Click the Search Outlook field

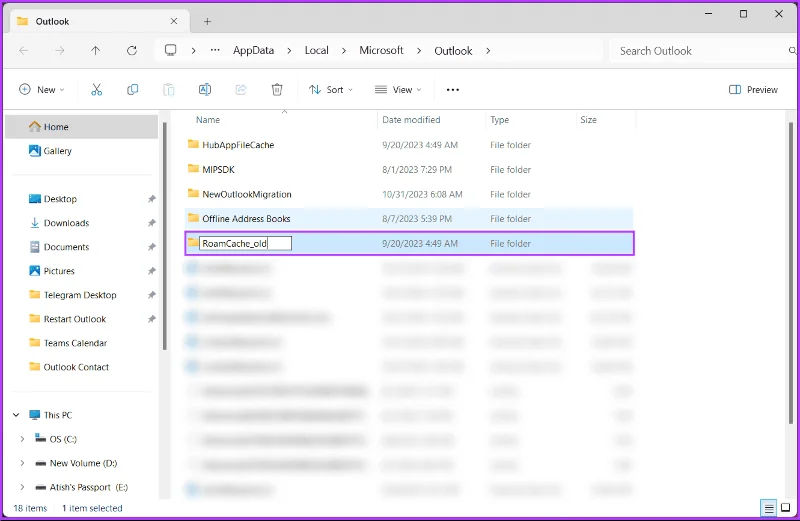702,51
